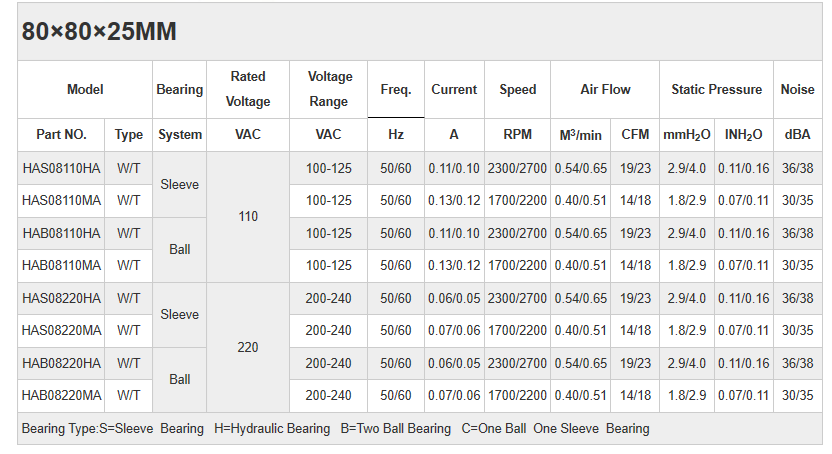Click the HAB08110HA part number cell
The image size is (832, 454).
pos(61,233)
